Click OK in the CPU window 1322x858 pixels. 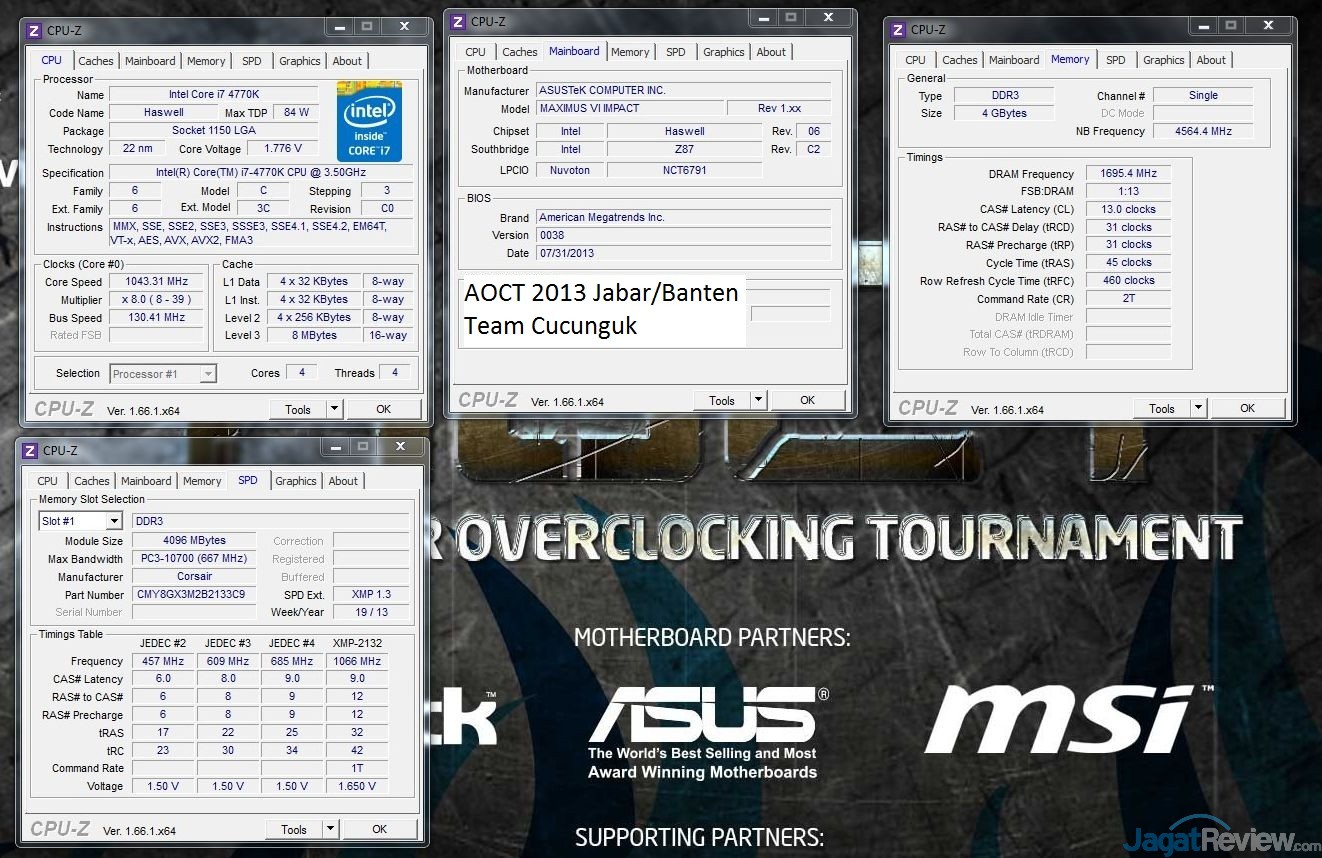383,409
